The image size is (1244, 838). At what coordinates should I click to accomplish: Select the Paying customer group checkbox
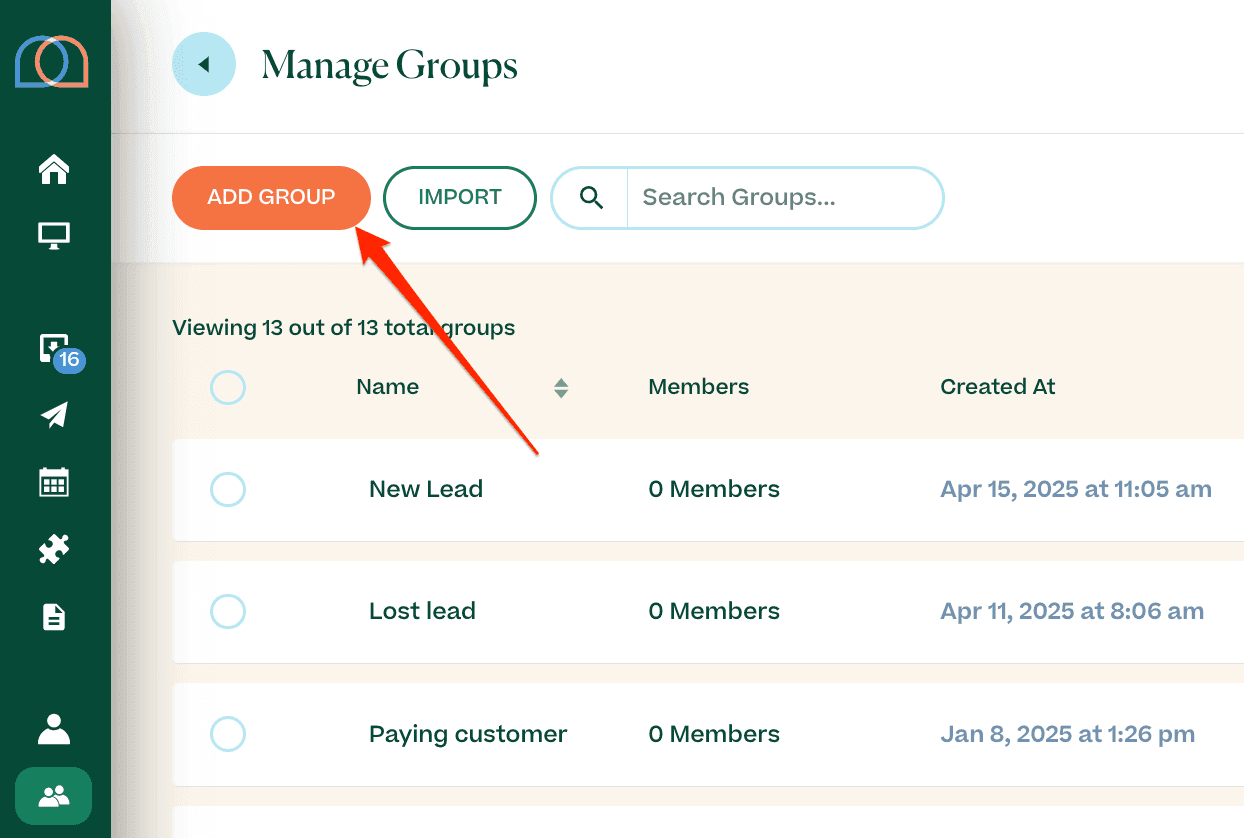click(228, 735)
